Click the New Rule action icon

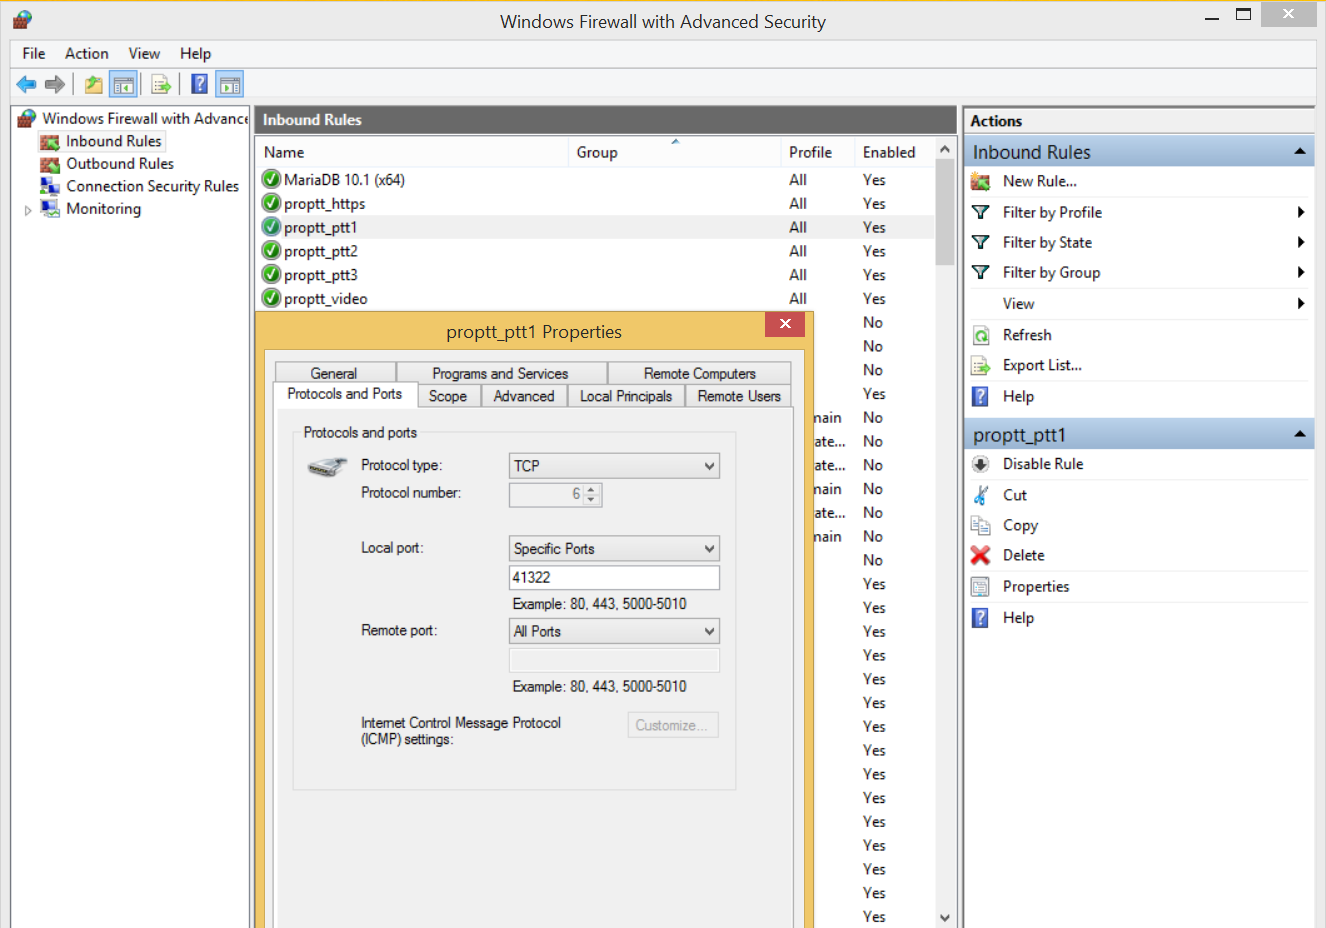(x=981, y=181)
